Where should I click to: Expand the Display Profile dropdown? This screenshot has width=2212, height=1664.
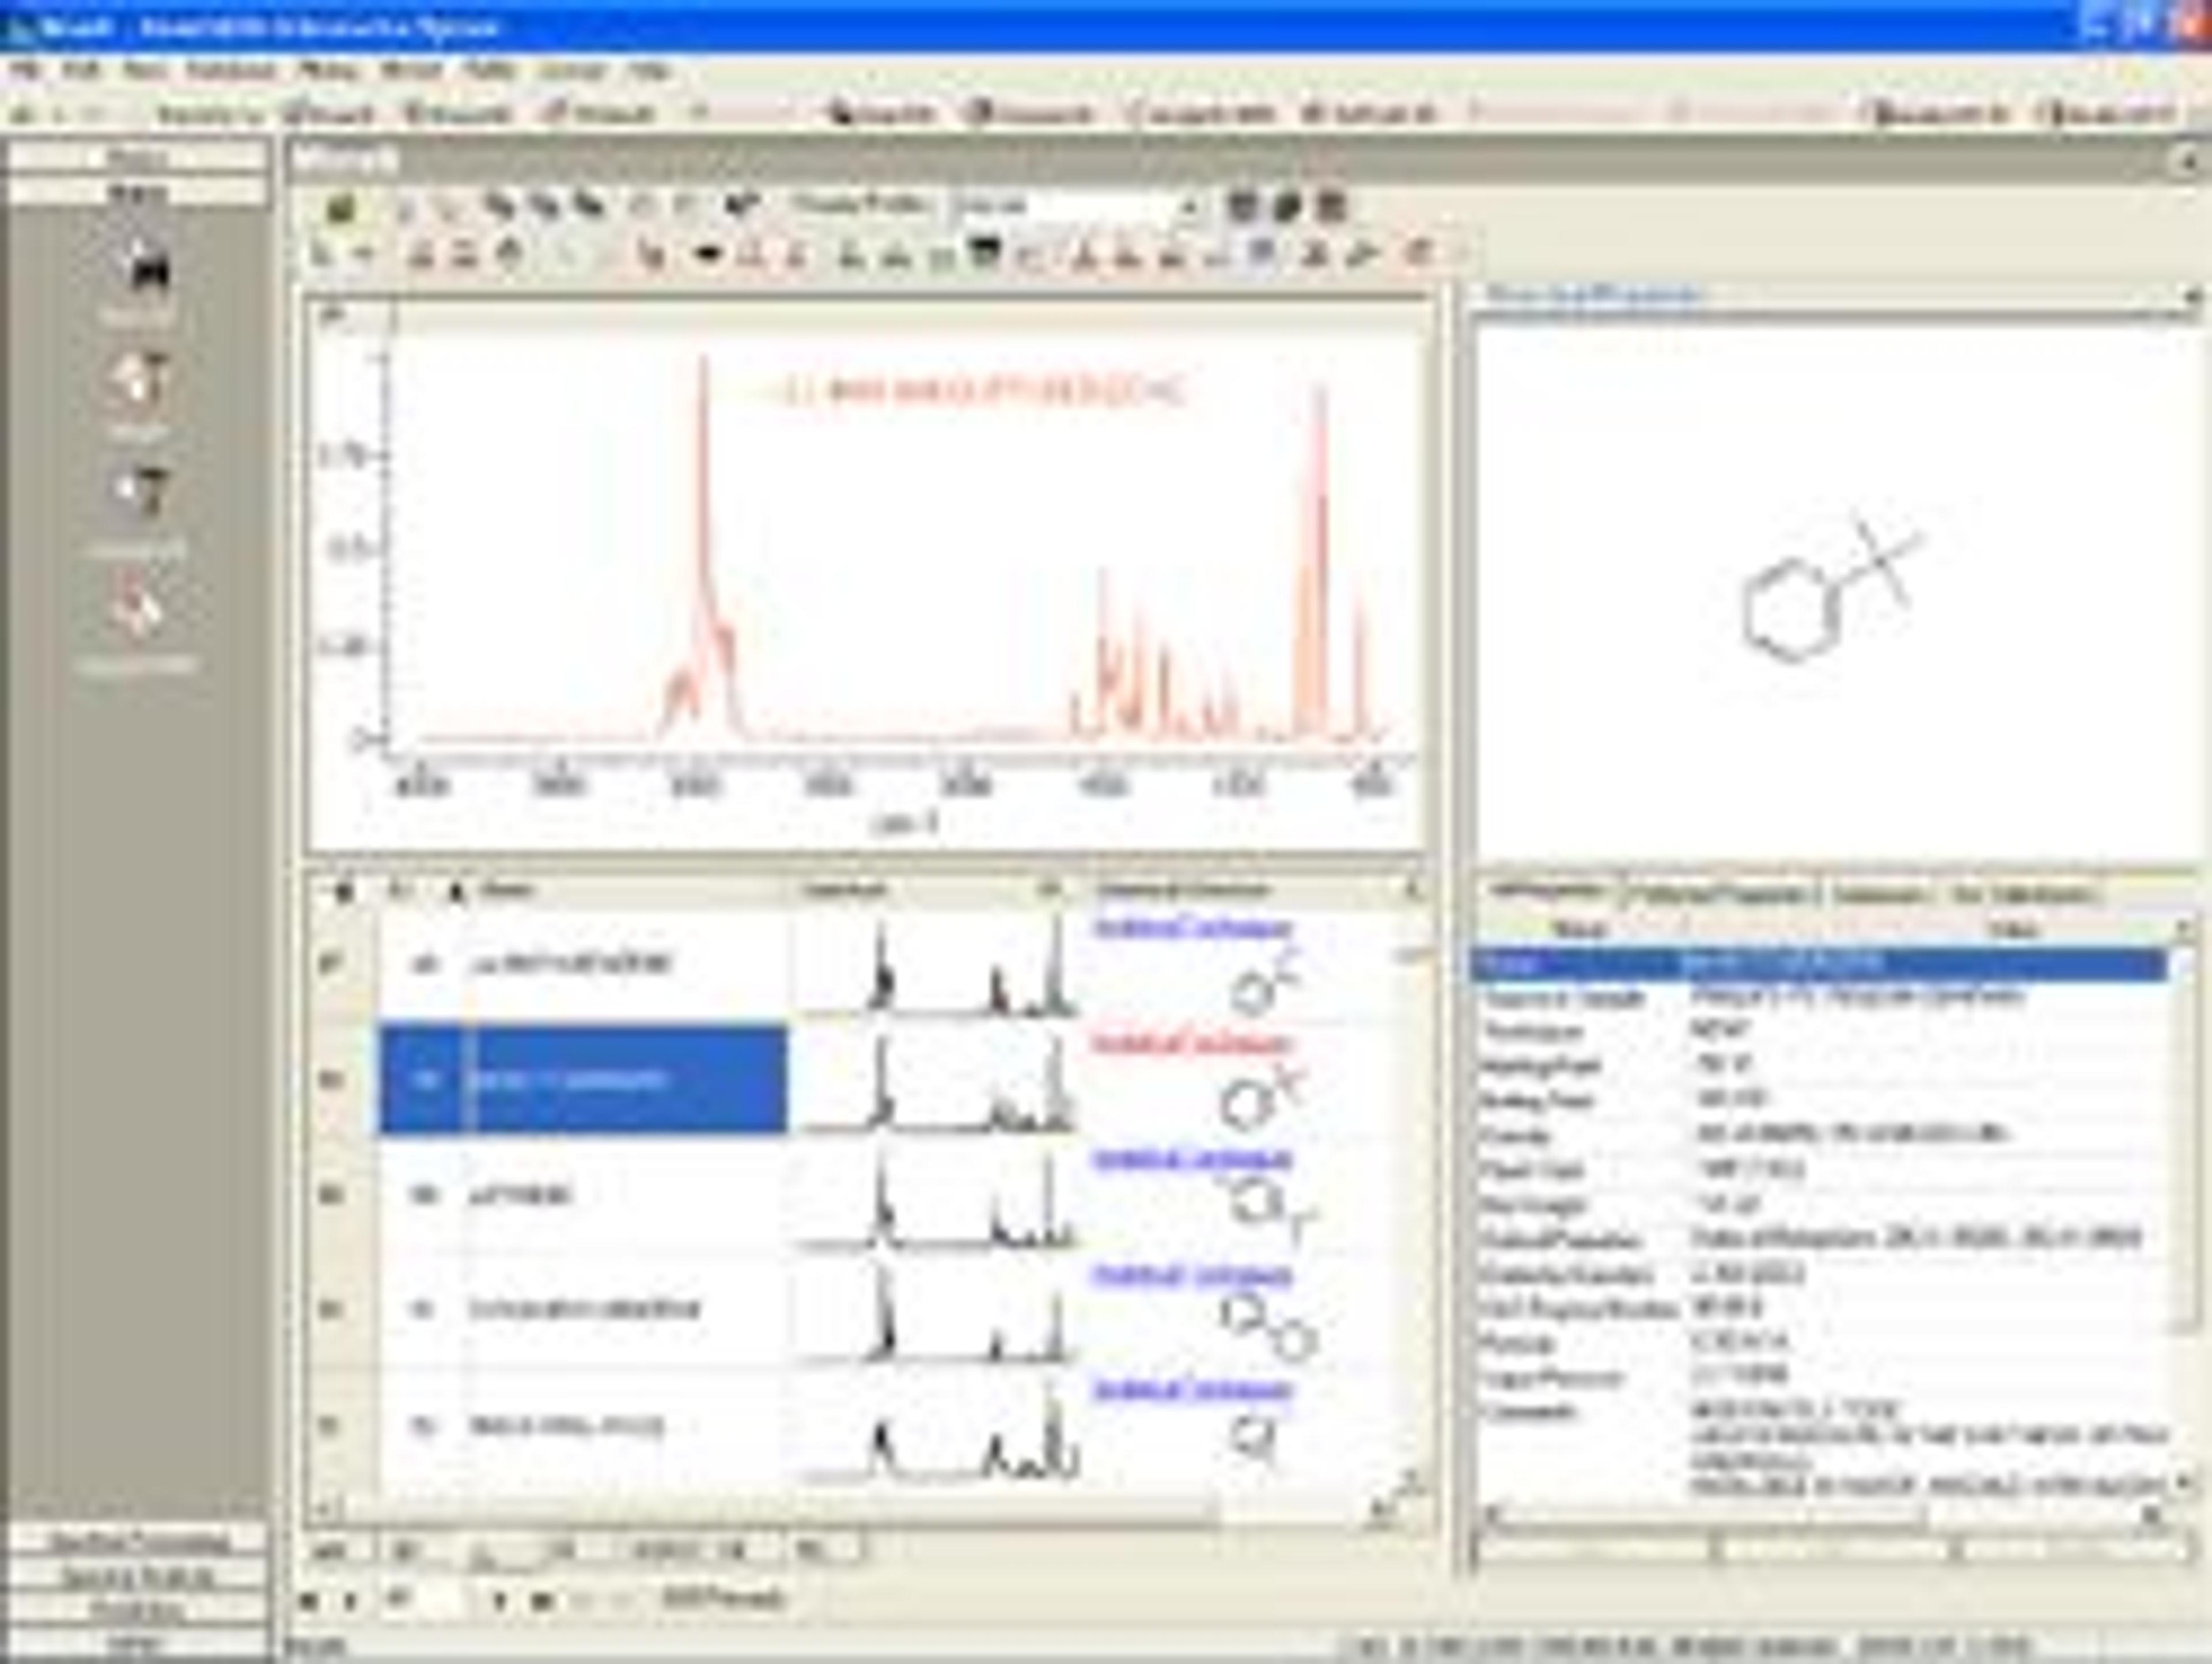point(1190,207)
